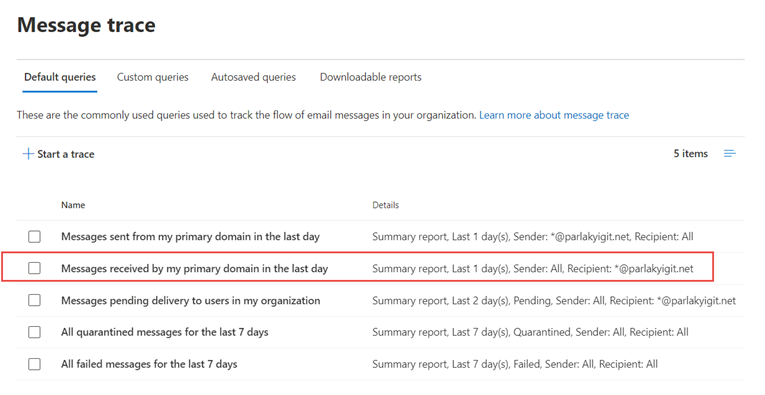Open the list view options icon
The width and height of the screenshot is (765, 395).
[x=729, y=154]
